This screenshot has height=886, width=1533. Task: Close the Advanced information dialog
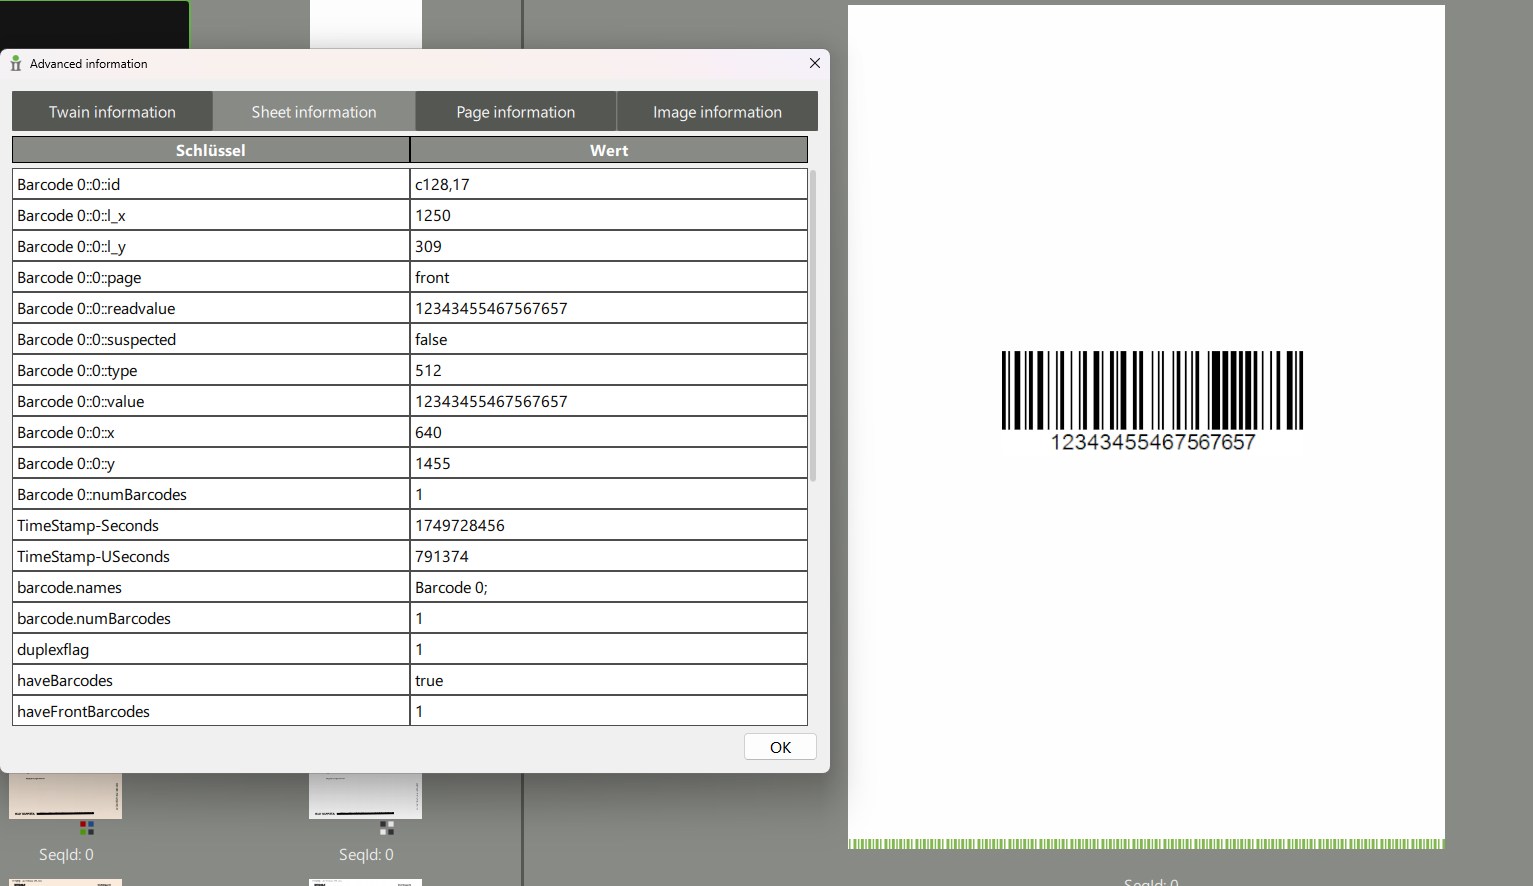(815, 63)
